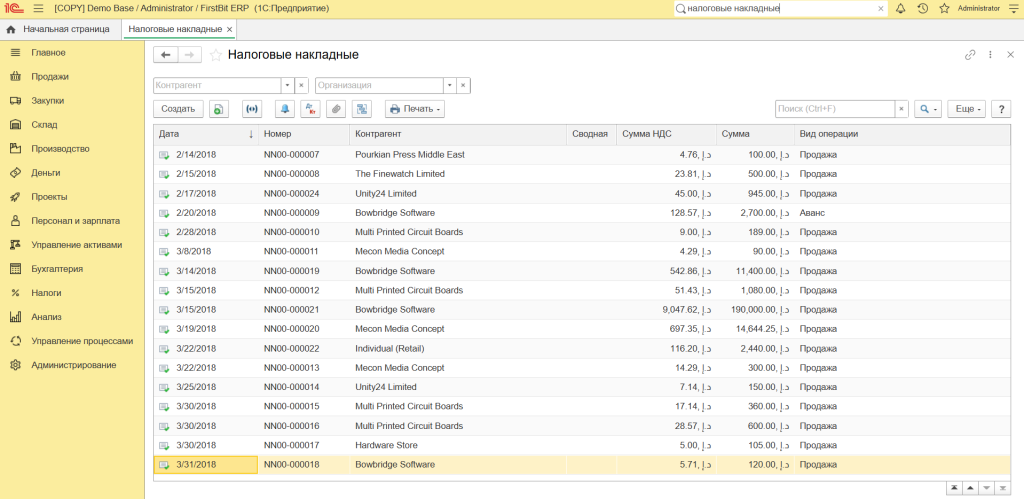Jump to the first list record arrow

click(954, 488)
